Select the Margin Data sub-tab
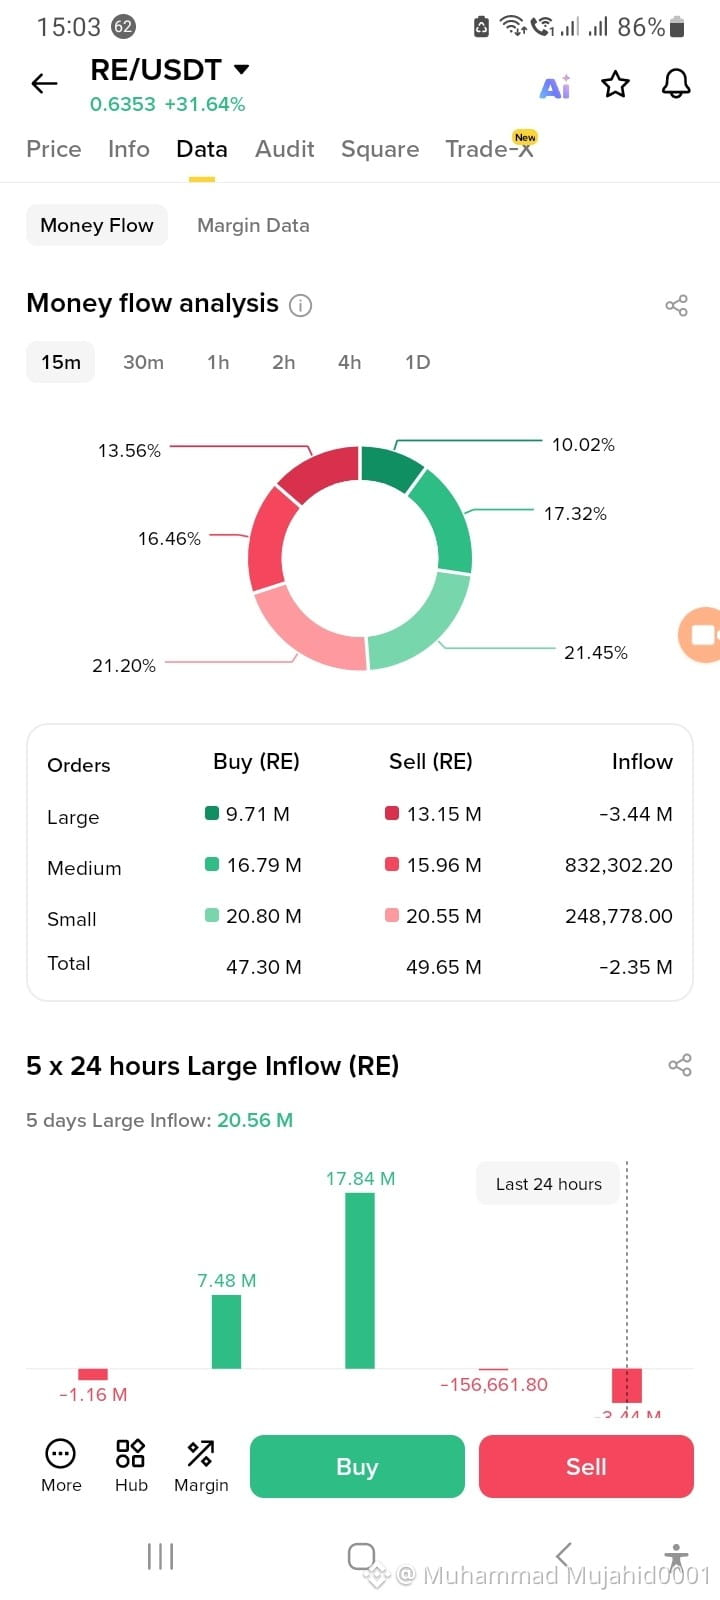The height and width of the screenshot is (1600, 720). (253, 225)
